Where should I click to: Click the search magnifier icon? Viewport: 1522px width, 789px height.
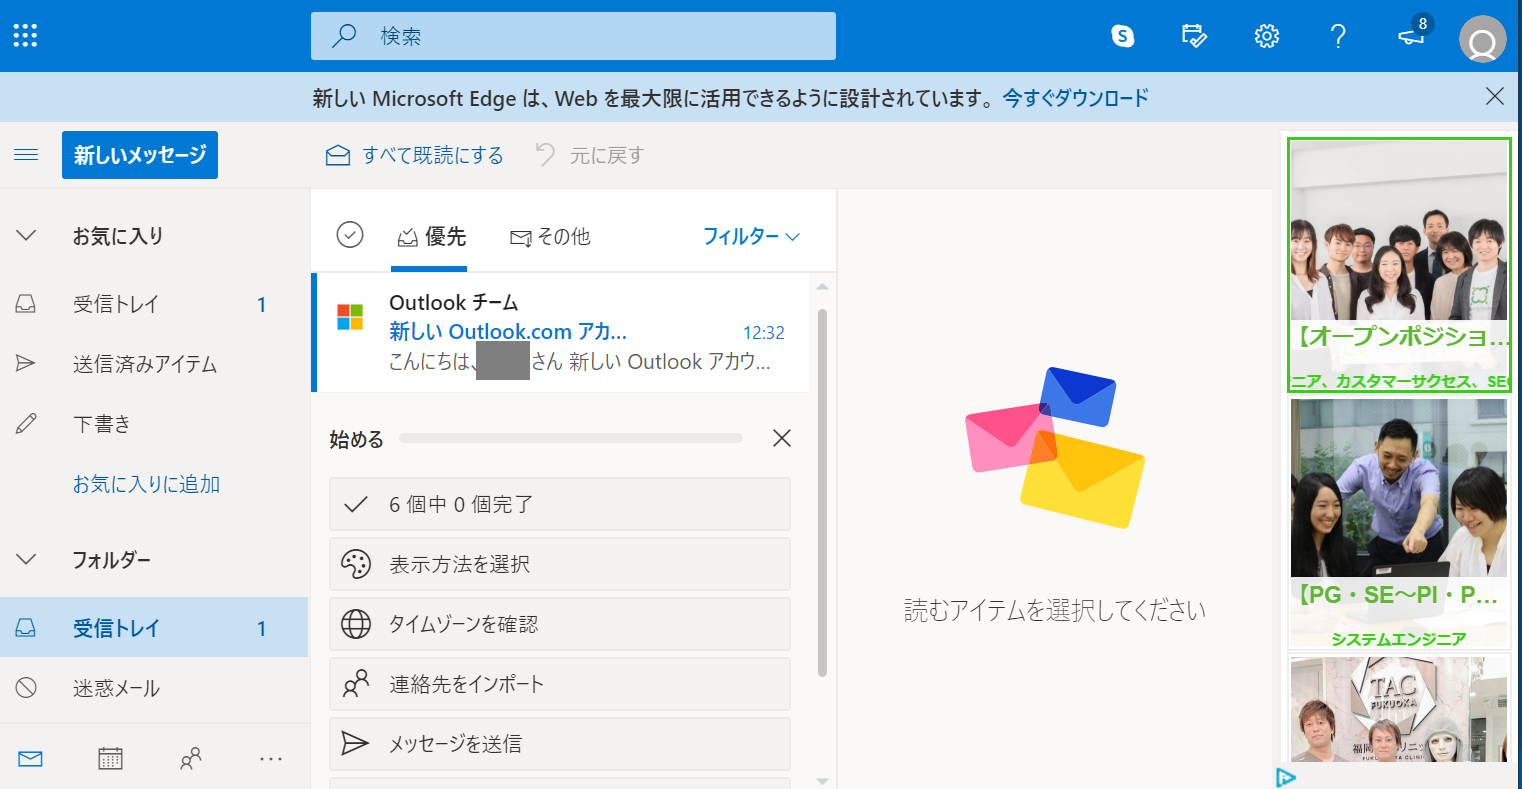click(344, 36)
